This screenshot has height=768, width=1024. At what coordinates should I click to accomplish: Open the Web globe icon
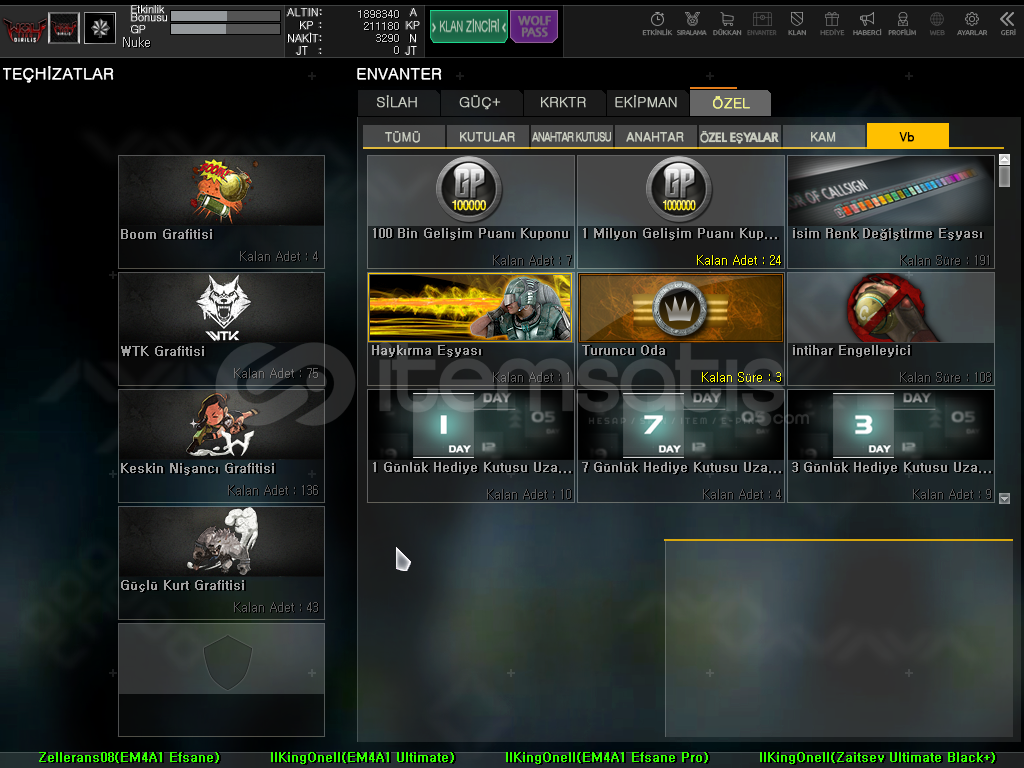937,24
